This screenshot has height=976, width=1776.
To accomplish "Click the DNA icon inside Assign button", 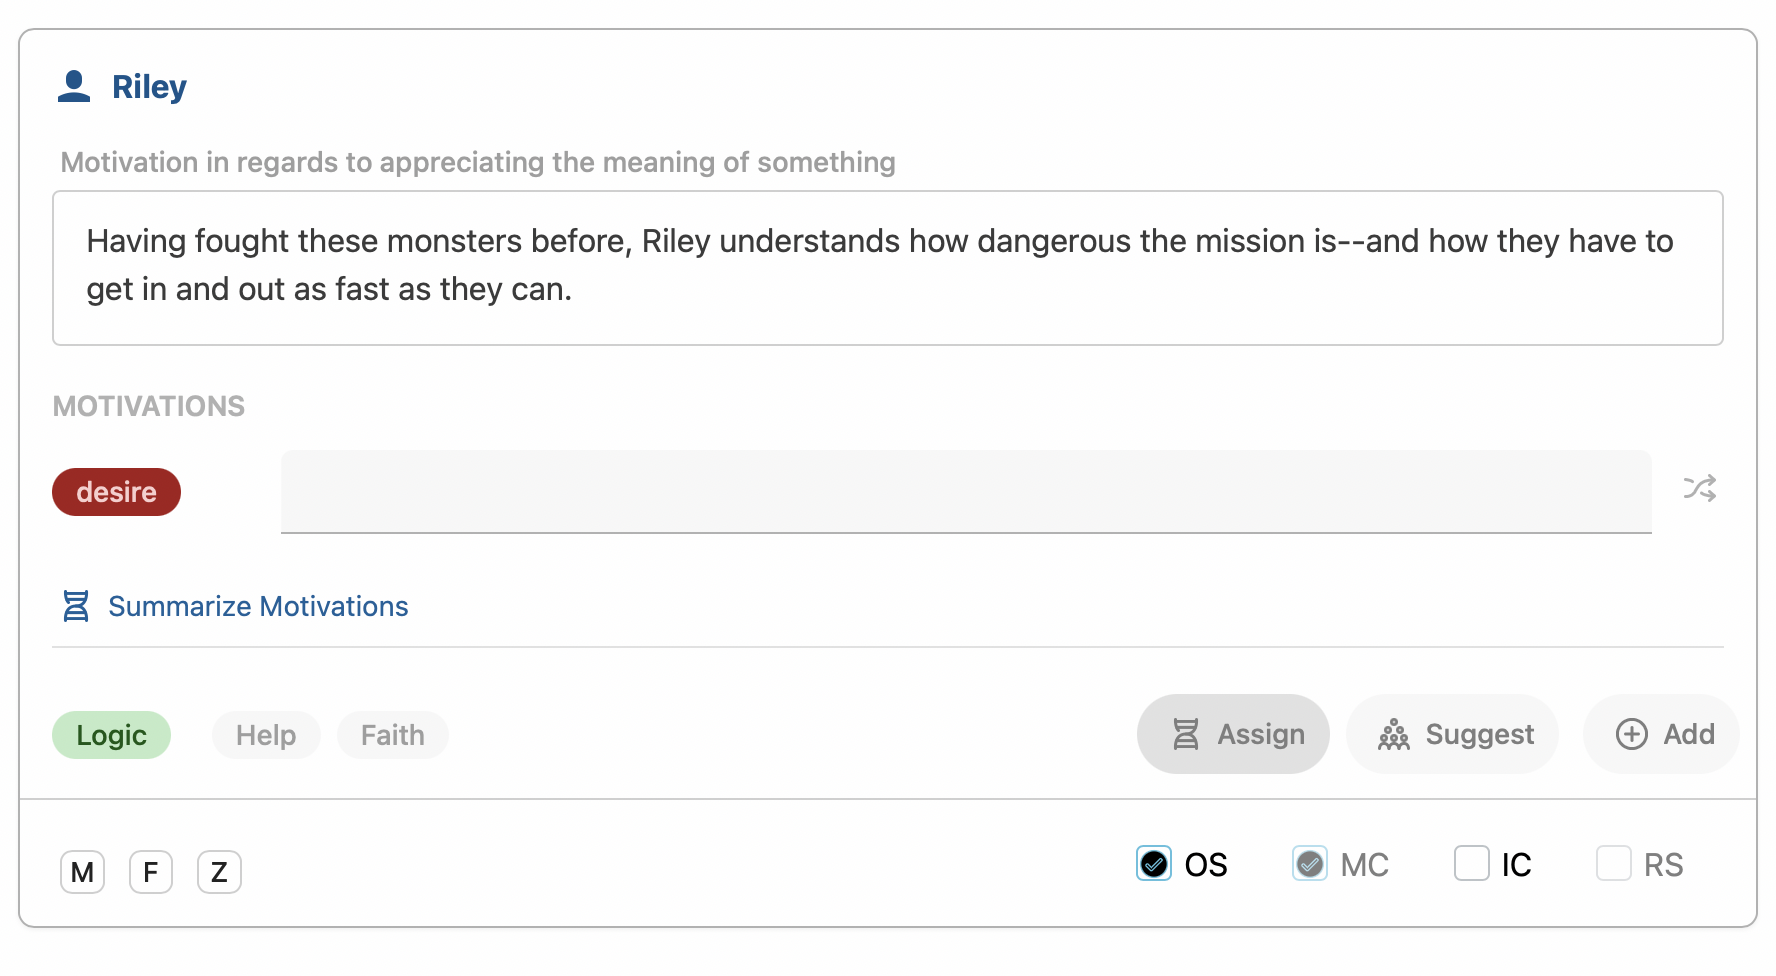I will pyautogui.click(x=1186, y=734).
